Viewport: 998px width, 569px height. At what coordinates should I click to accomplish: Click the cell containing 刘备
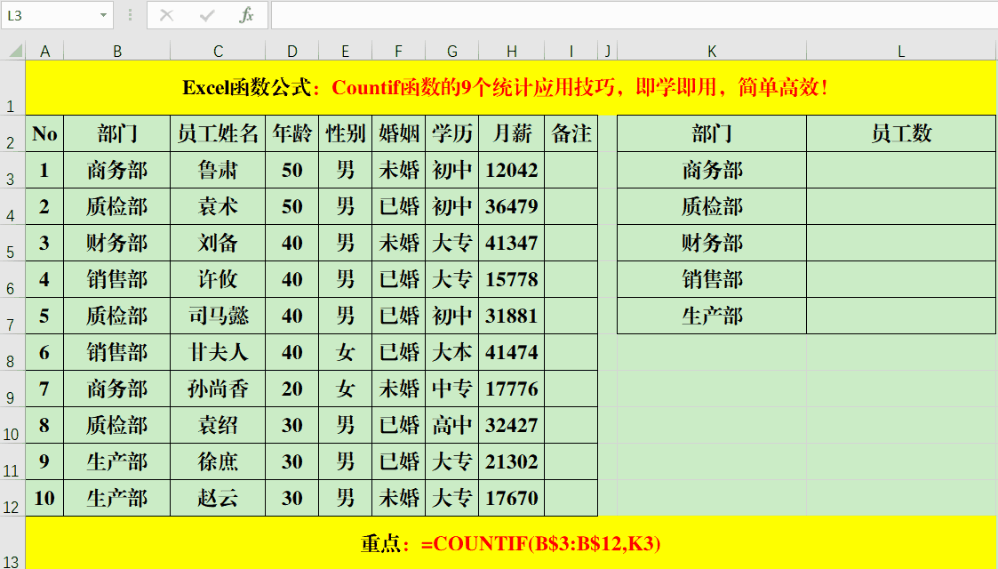pyautogui.click(x=218, y=243)
